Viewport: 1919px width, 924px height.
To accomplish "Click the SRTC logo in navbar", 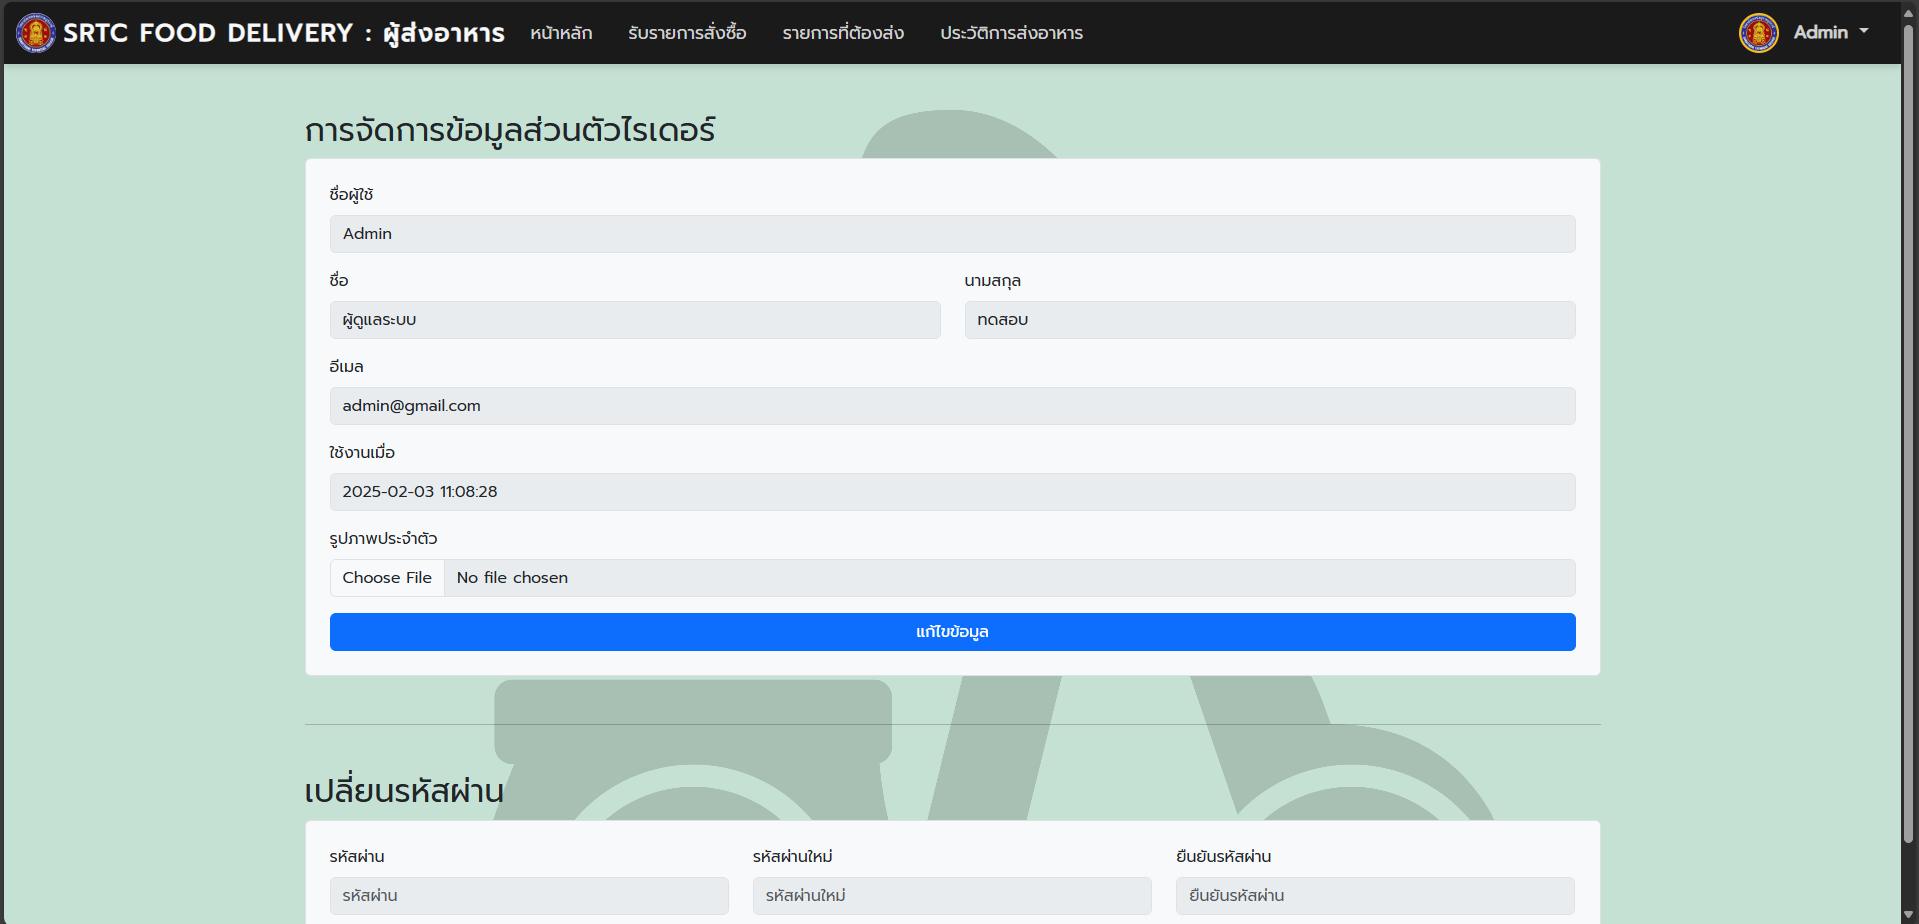I will 36,33.
